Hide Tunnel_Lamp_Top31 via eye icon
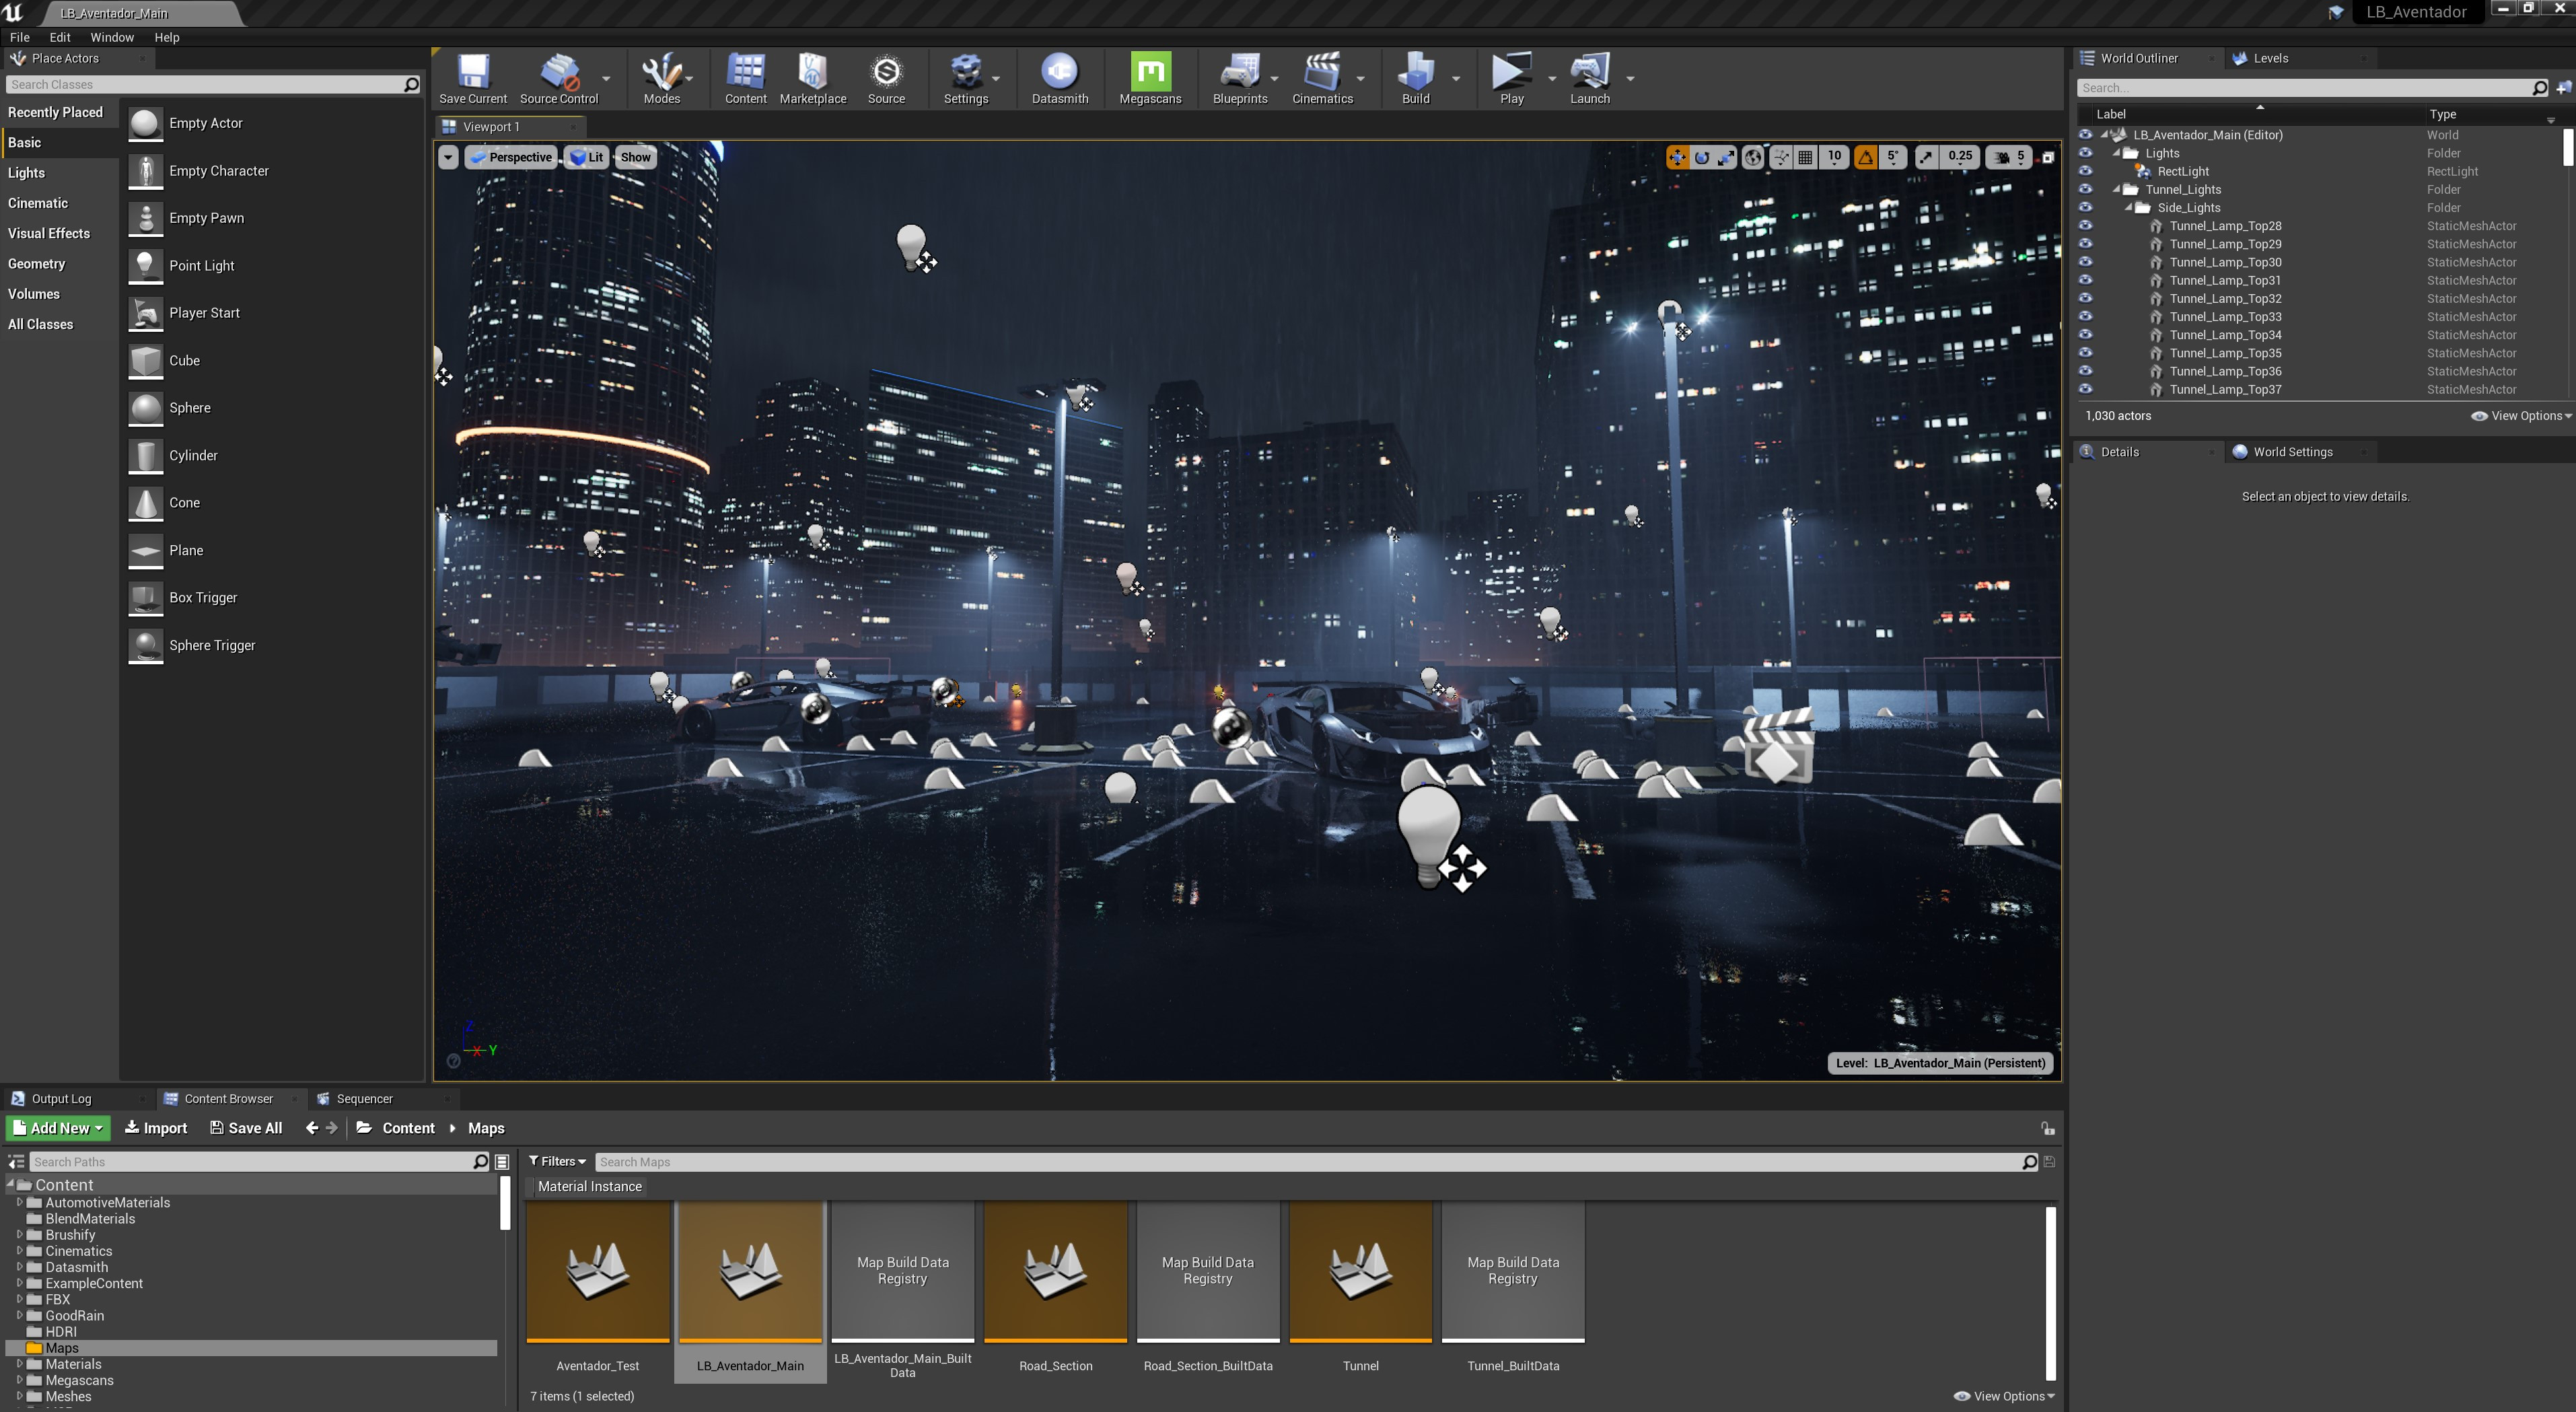Image resolution: width=2576 pixels, height=1412 pixels. [2085, 281]
